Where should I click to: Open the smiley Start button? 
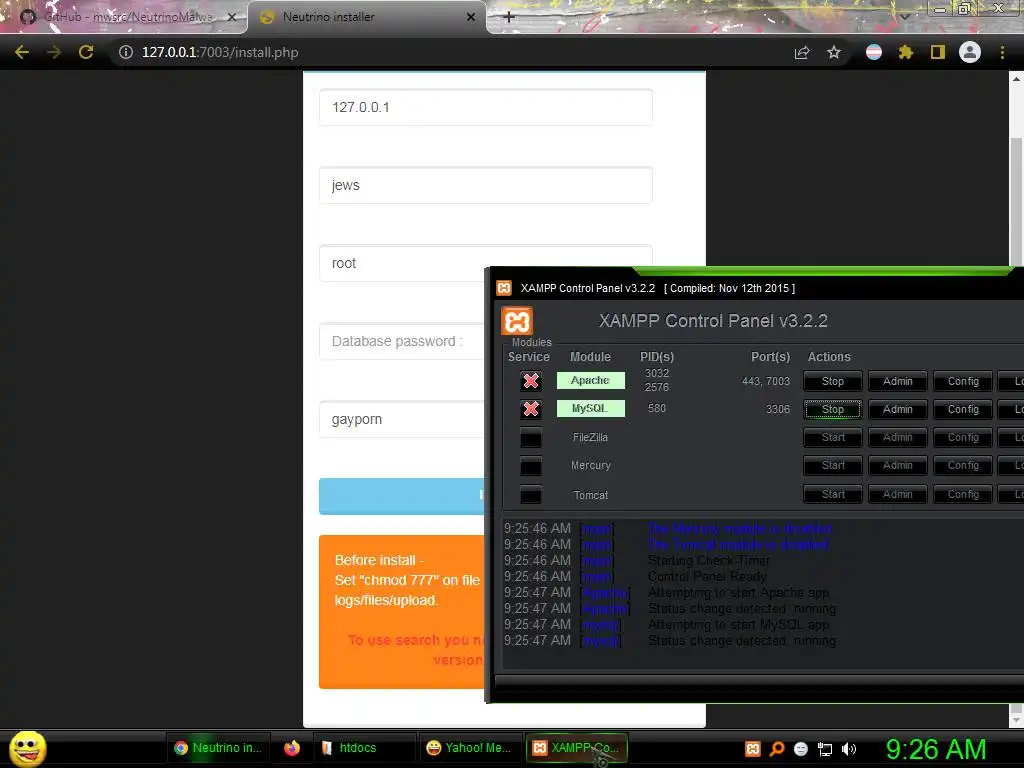(27, 748)
